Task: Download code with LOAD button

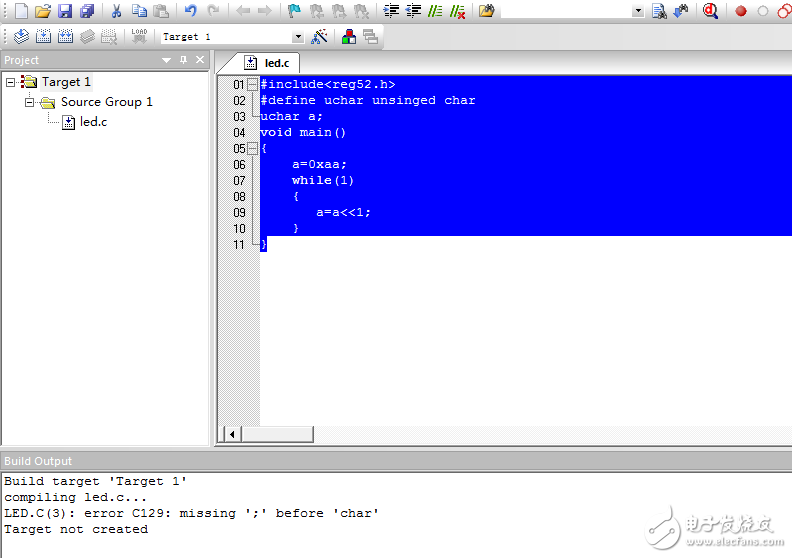Action: (x=139, y=36)
